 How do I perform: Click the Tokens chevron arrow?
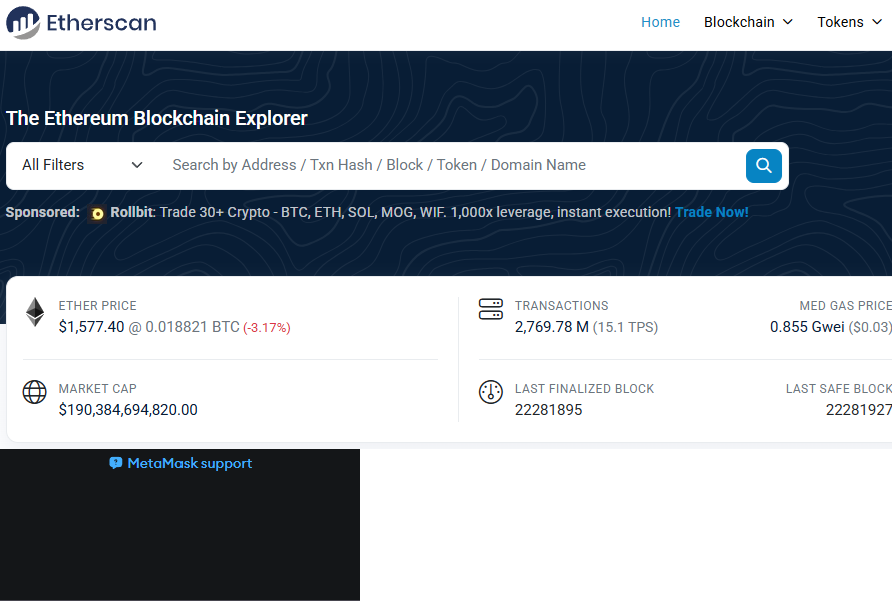(877, 22)
